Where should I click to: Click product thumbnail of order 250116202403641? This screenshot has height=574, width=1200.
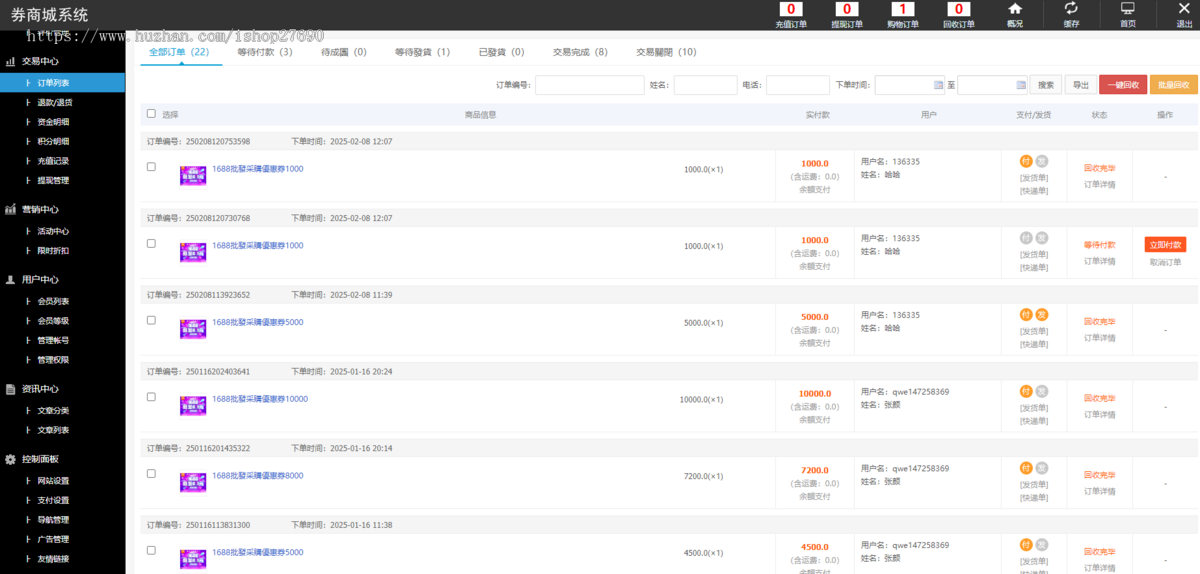click(x=193, y=405)
